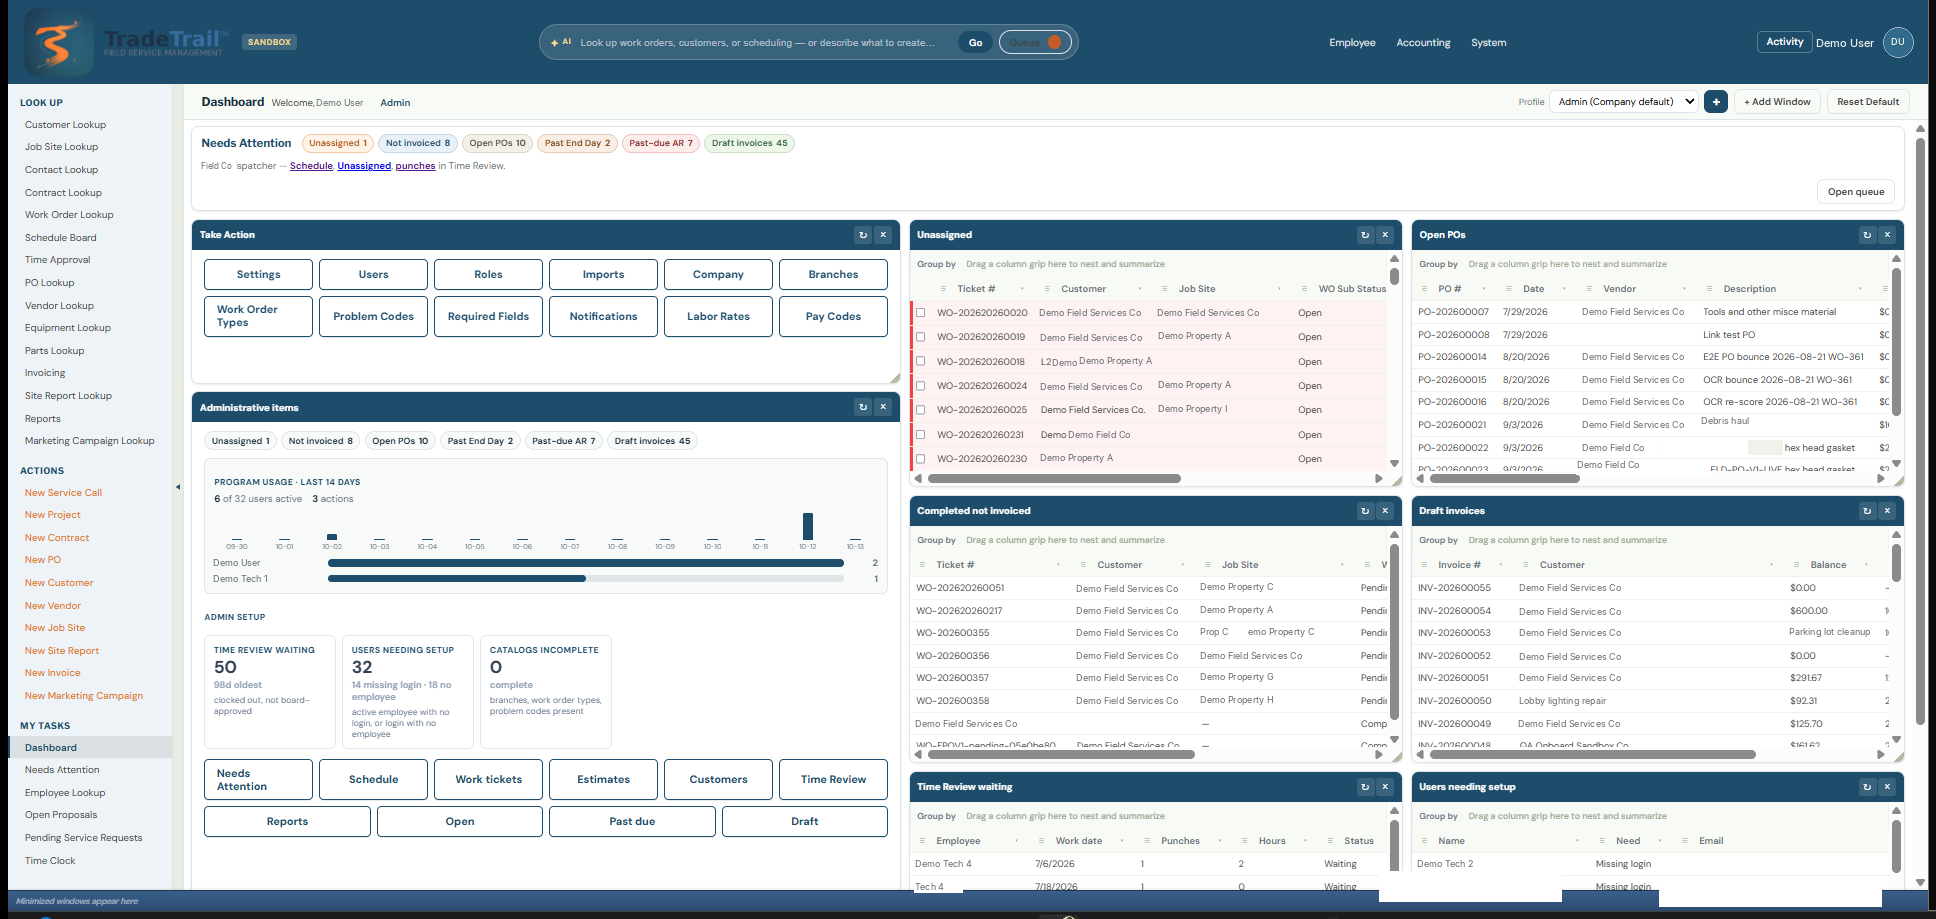Click the Unassigned panel horizontal scrollbar

click(1053, 479)
